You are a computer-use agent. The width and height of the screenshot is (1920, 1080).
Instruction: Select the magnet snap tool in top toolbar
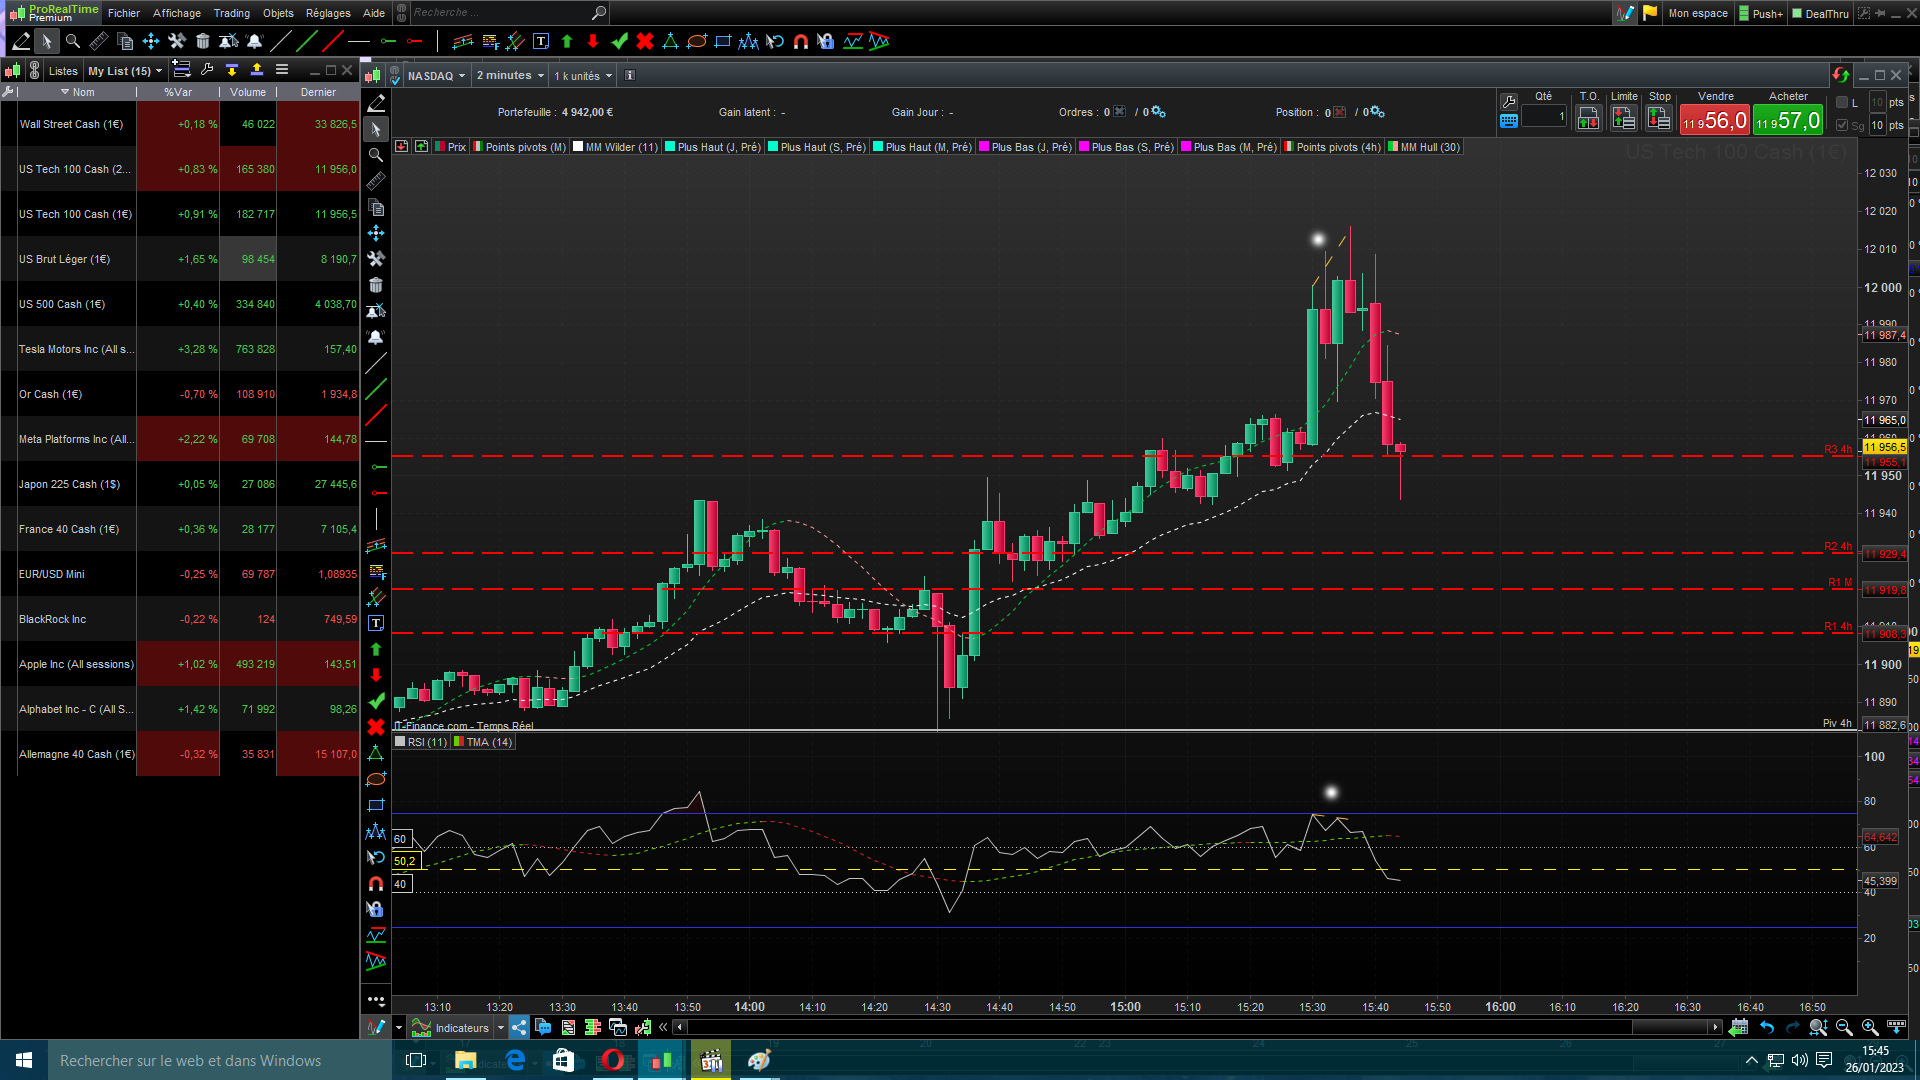801,41
